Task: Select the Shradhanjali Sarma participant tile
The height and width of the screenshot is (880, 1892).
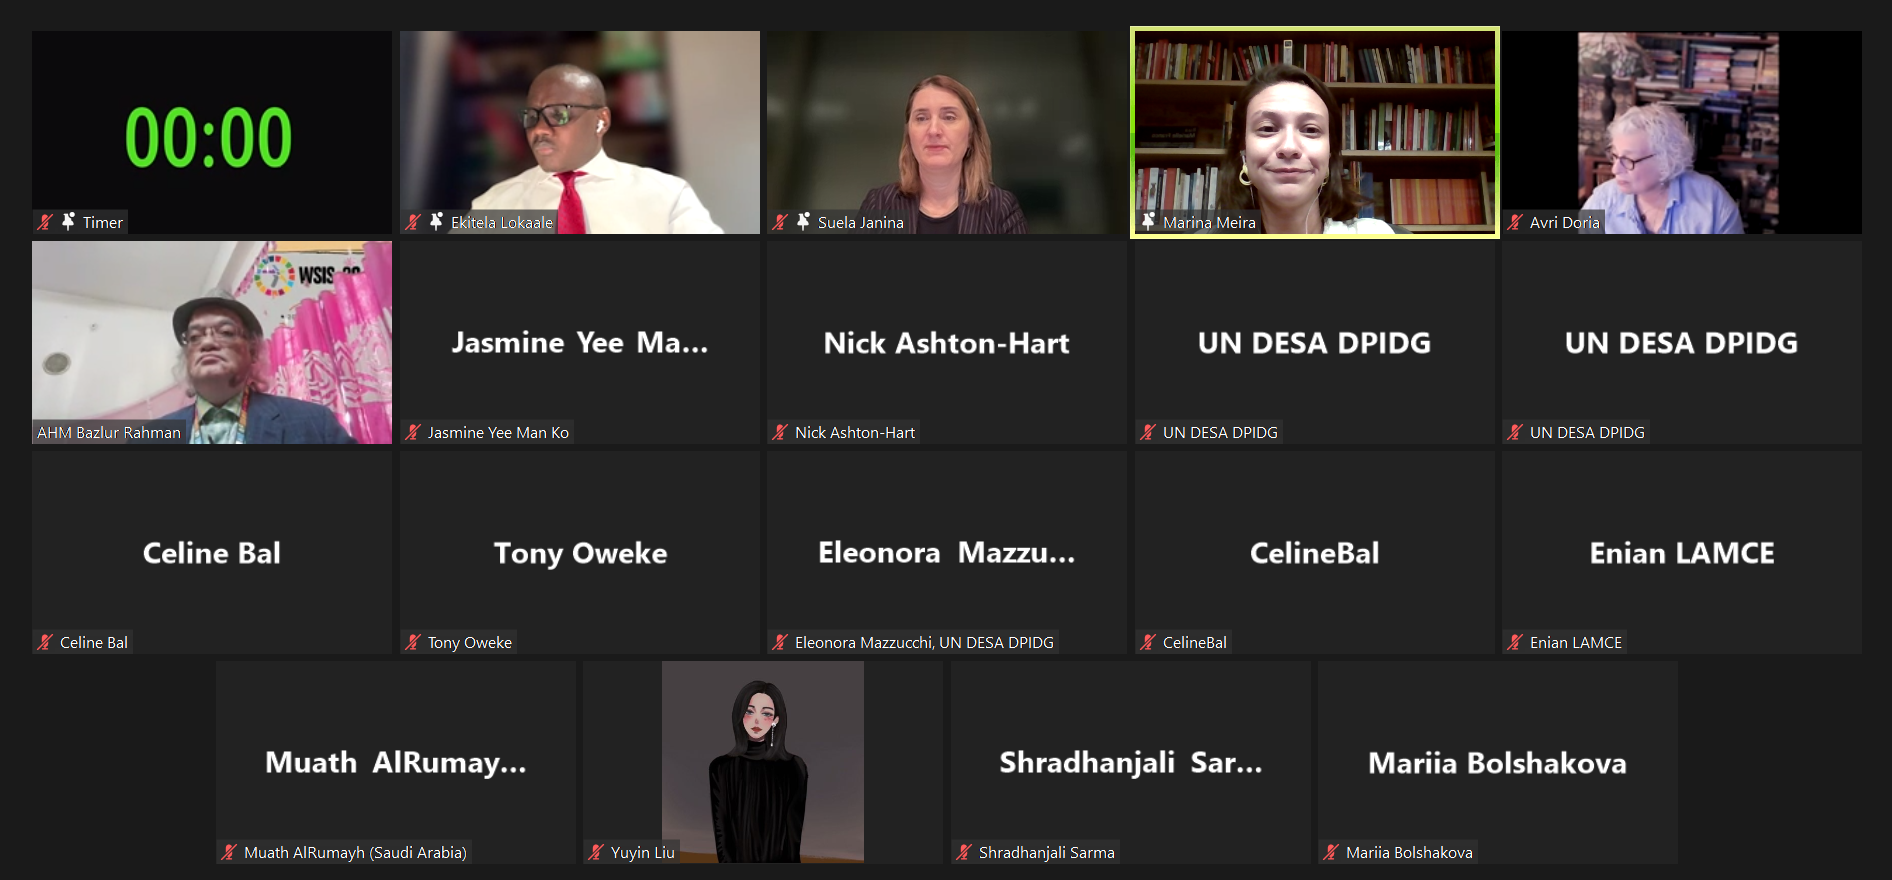Action: click(x=1130, y=762)
